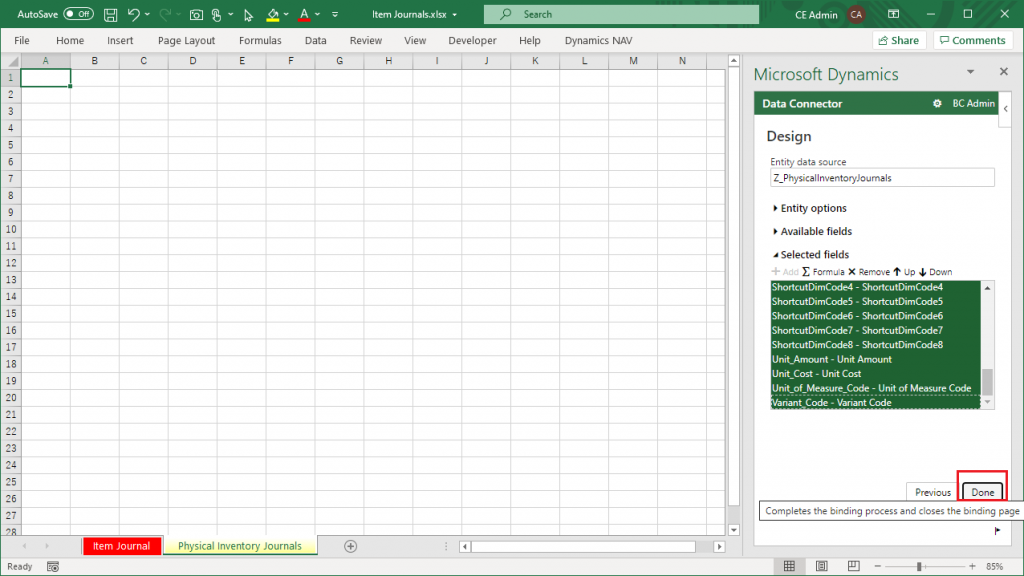Open the Undo history dropdown

148,14
